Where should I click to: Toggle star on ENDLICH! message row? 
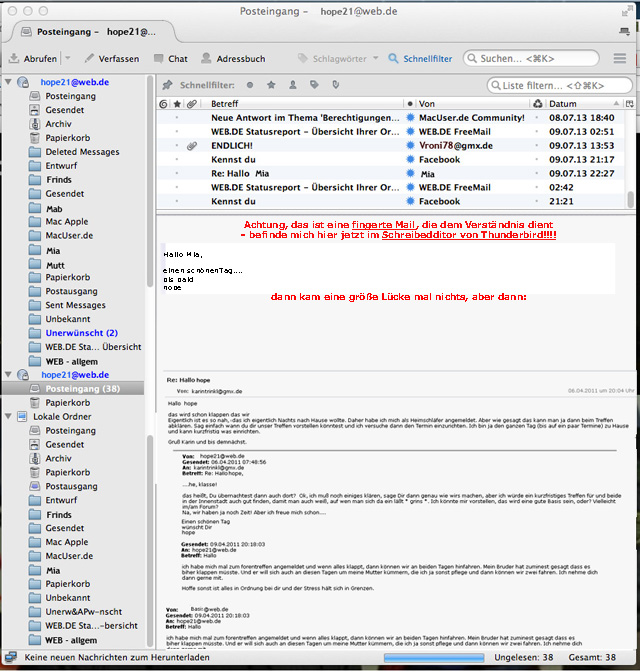[x=177, y=146]
